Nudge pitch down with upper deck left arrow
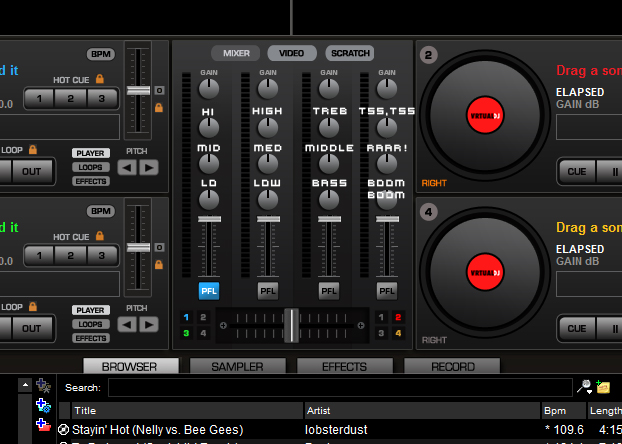 tap(127, 167)
